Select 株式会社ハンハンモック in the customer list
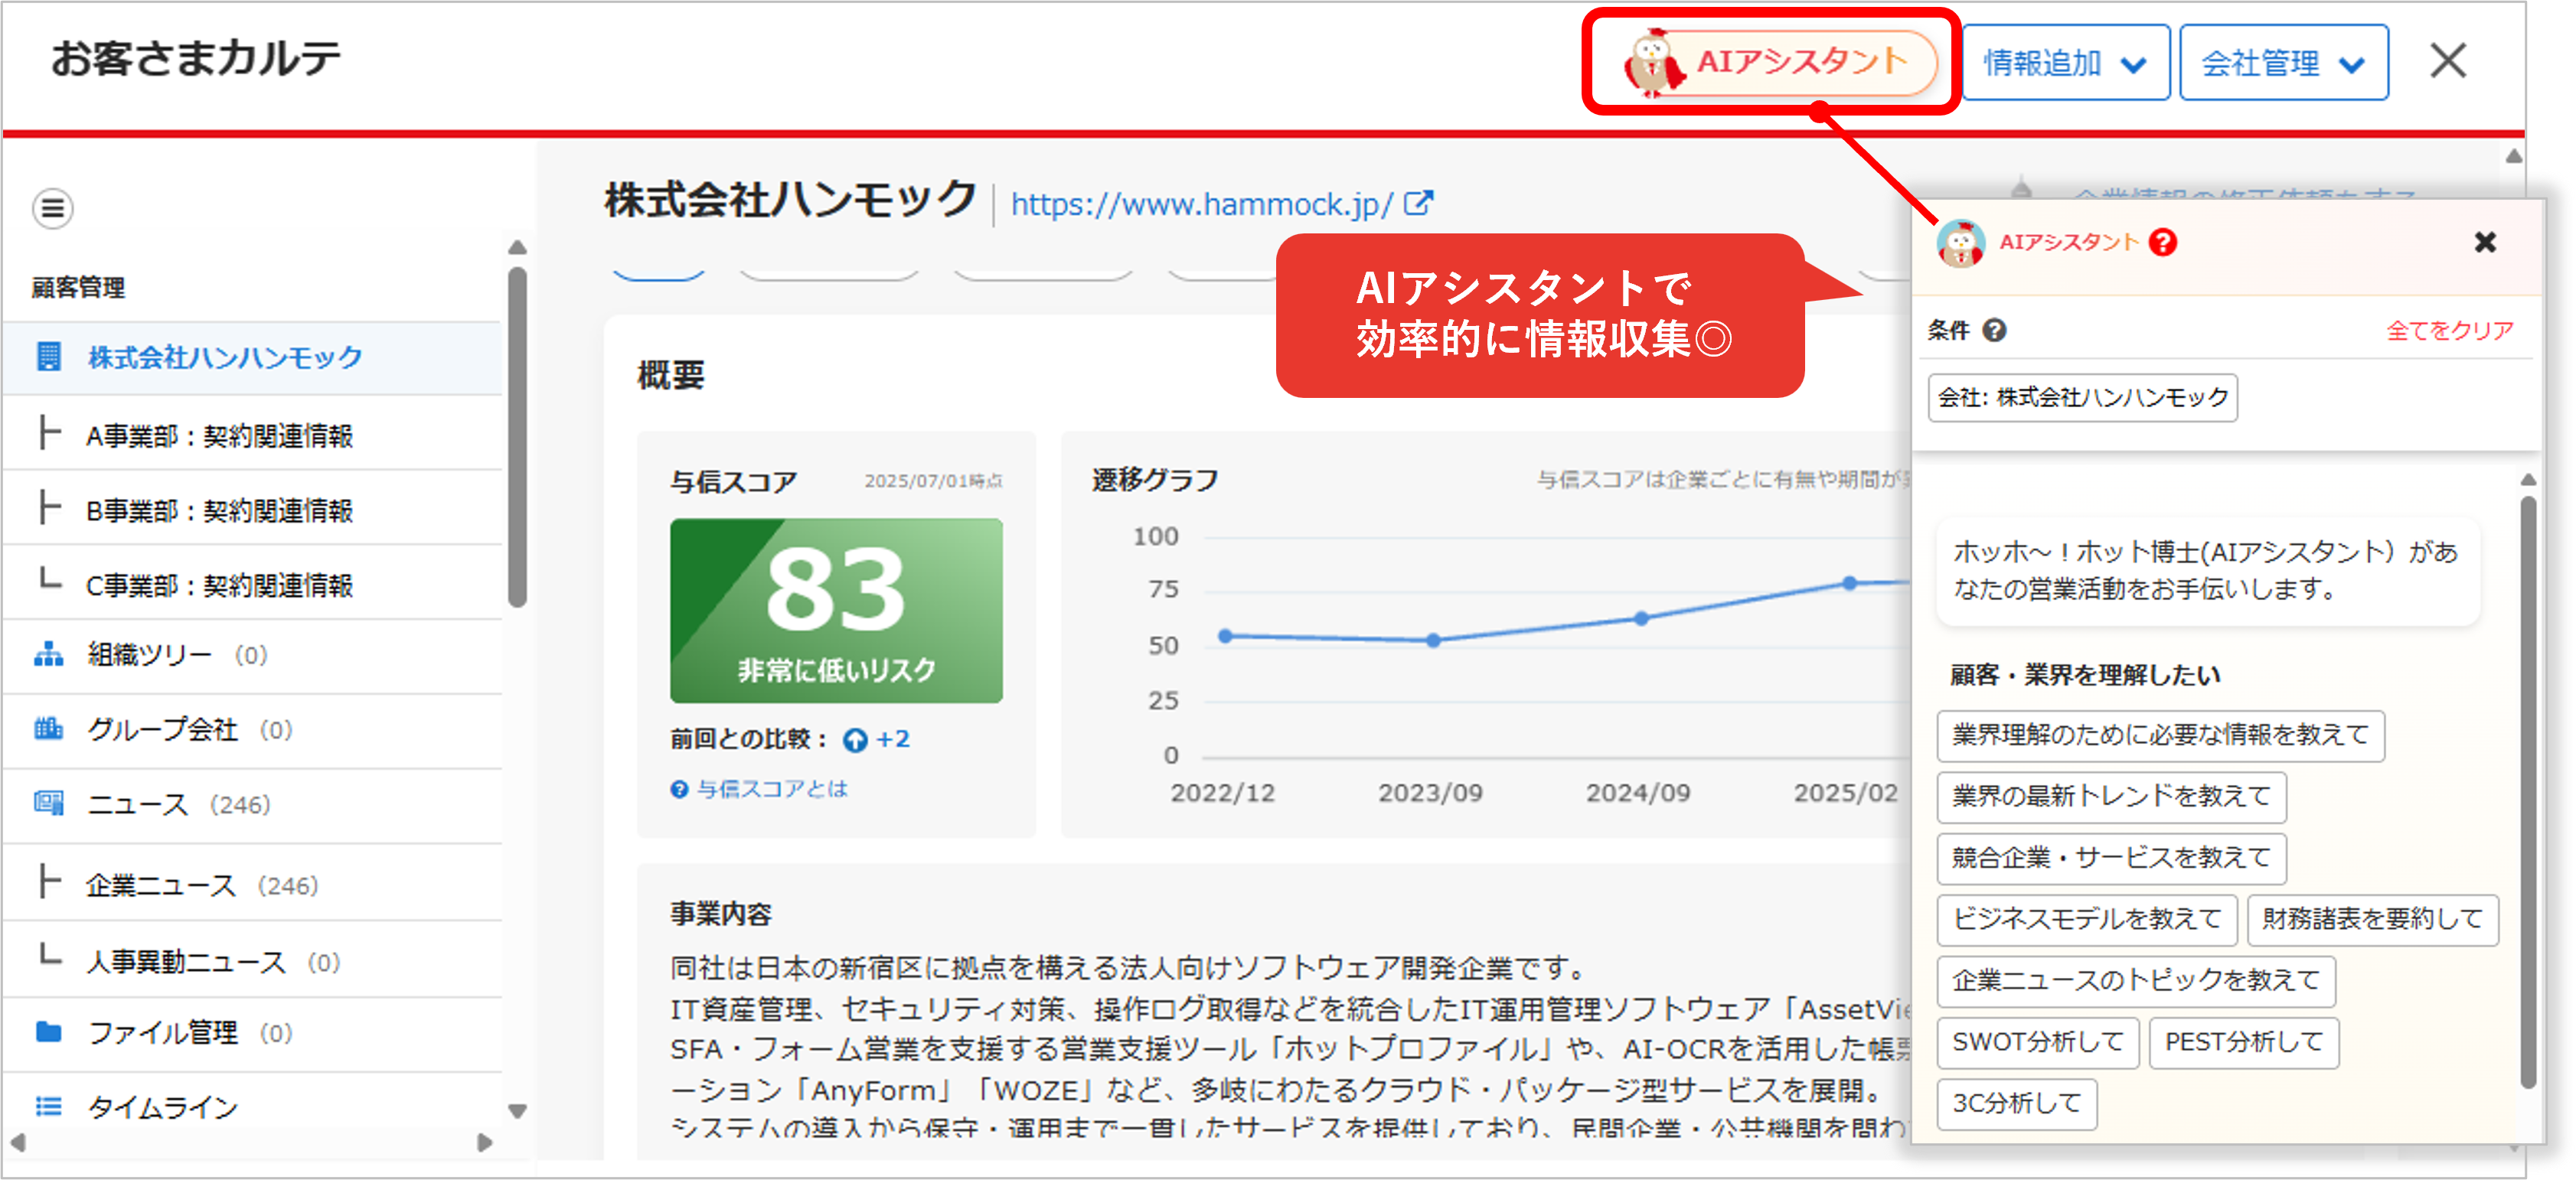Image resolution: width=2576 pixels, height=1180 pixels. pos(225,357)
